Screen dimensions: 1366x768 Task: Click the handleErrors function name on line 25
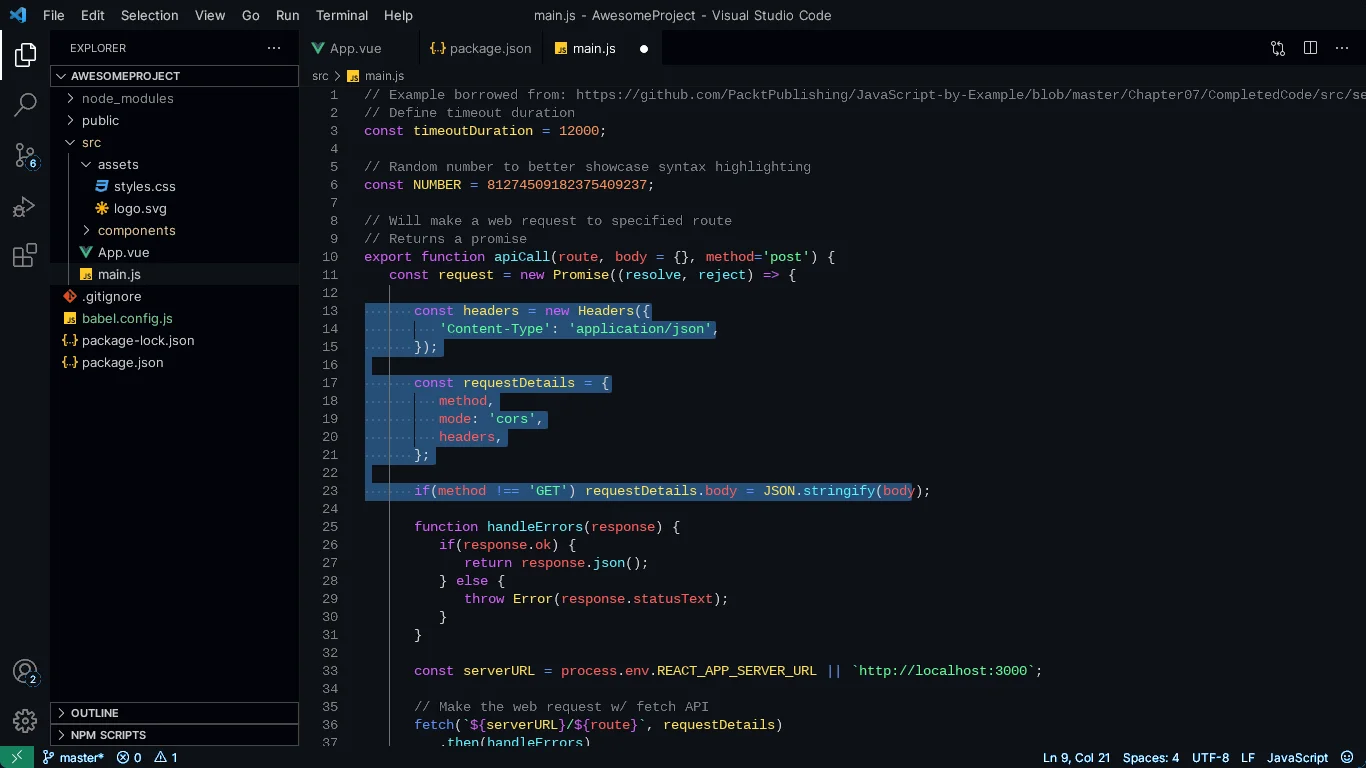tap(535, 527)
